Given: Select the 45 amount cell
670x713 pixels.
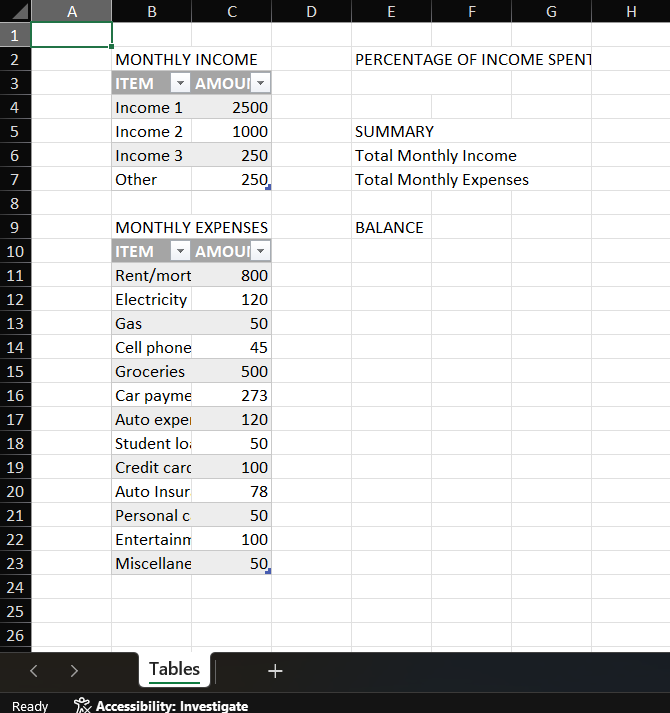Looking at the screenshot, I should [x=232, y=347].
